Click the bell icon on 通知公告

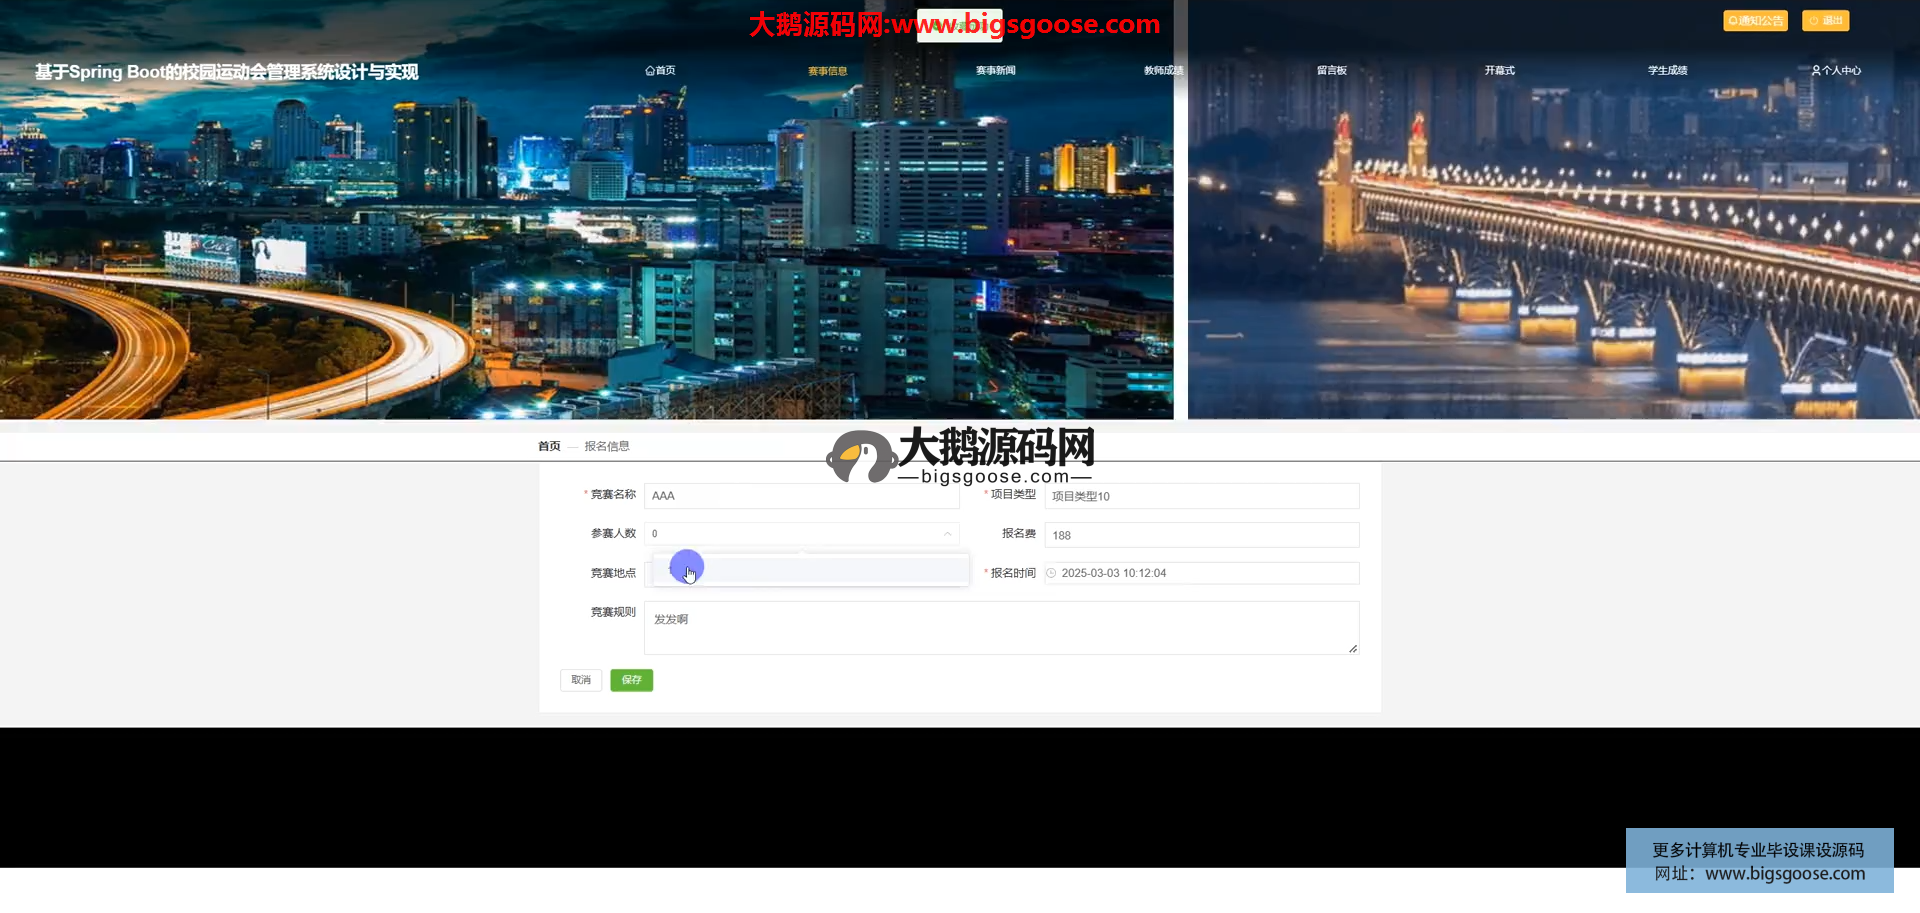(x=1733, y=21)
